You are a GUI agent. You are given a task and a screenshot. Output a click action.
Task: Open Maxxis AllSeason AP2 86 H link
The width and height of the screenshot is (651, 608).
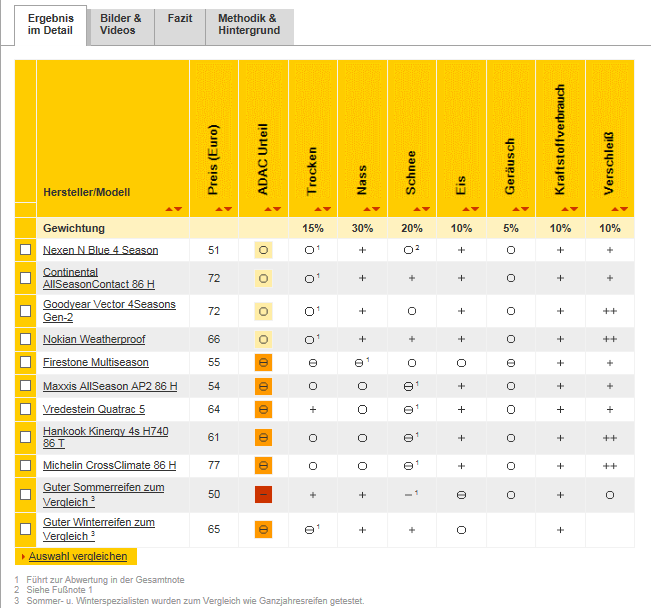click(110, 386)
